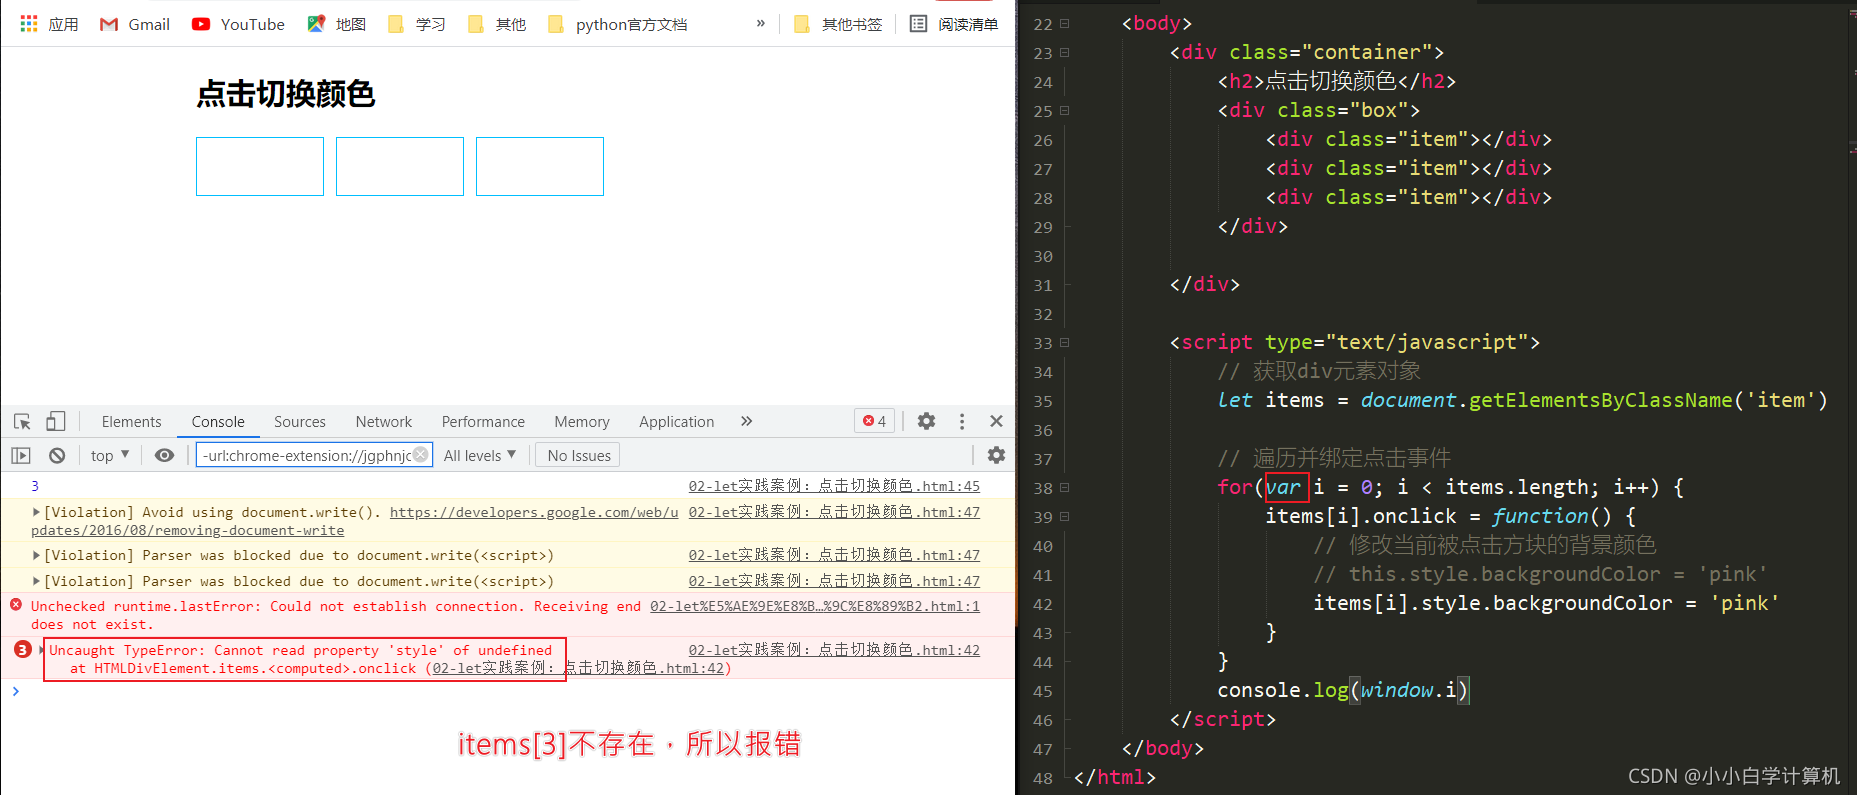This screenshot has height=795, width=1857.
Task: Switch to the Elements tab
Action: 131,422
